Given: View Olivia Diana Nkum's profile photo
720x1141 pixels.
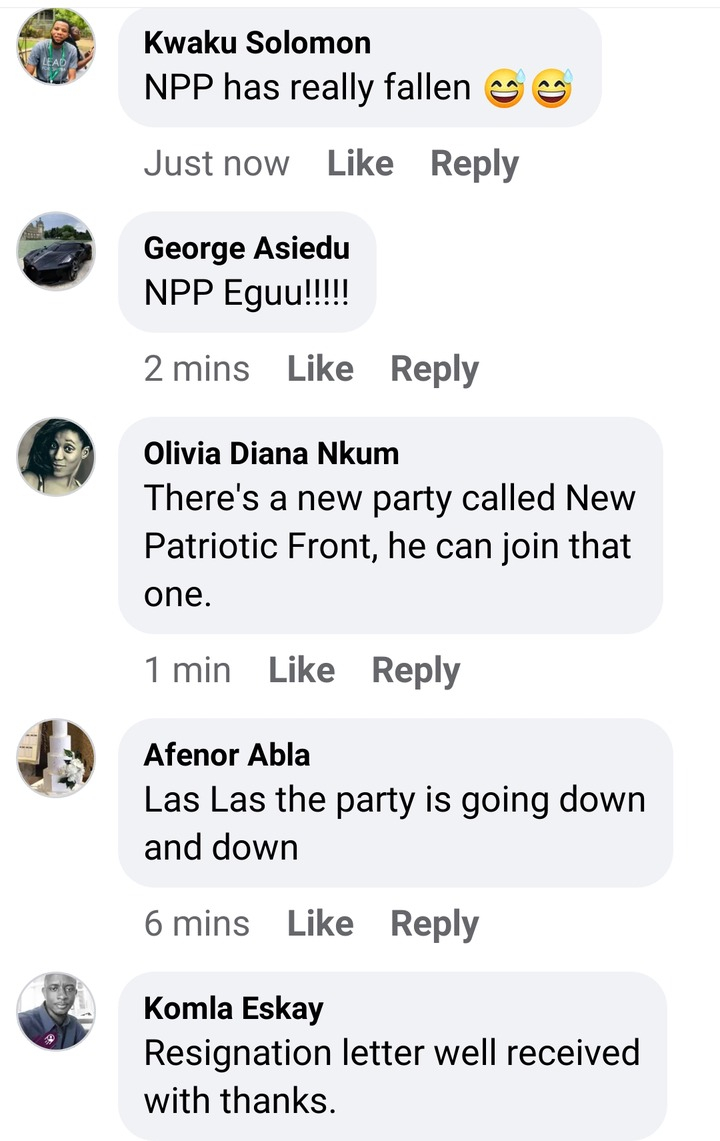Looking at the screenshot, I should click(56, 457).
